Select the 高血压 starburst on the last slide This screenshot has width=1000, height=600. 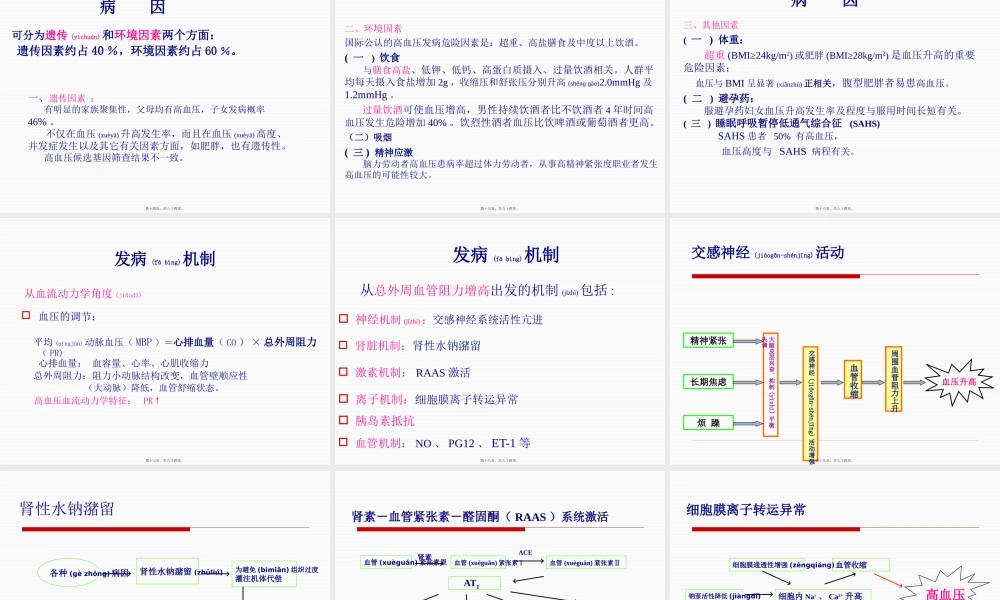click(x=945, y=590)
